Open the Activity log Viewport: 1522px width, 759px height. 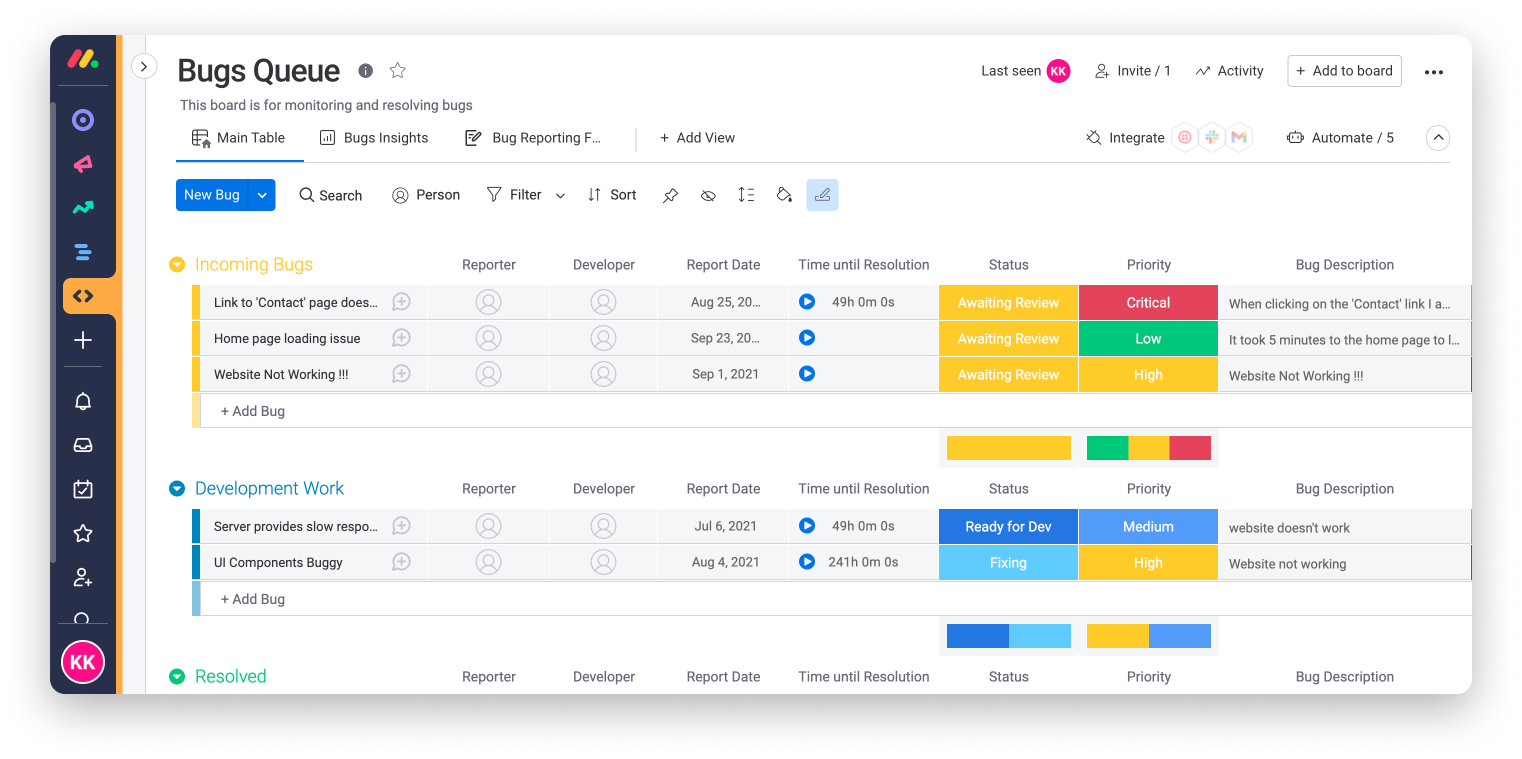(1229, 71)
